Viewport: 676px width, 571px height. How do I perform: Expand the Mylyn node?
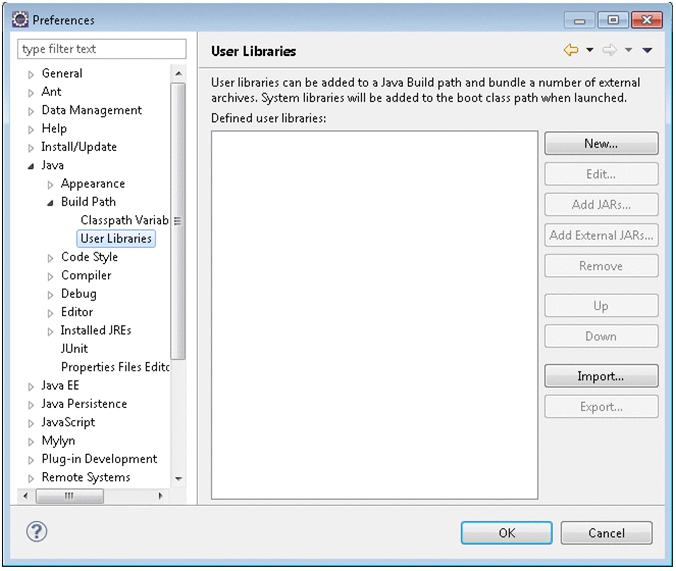point(31,442)
